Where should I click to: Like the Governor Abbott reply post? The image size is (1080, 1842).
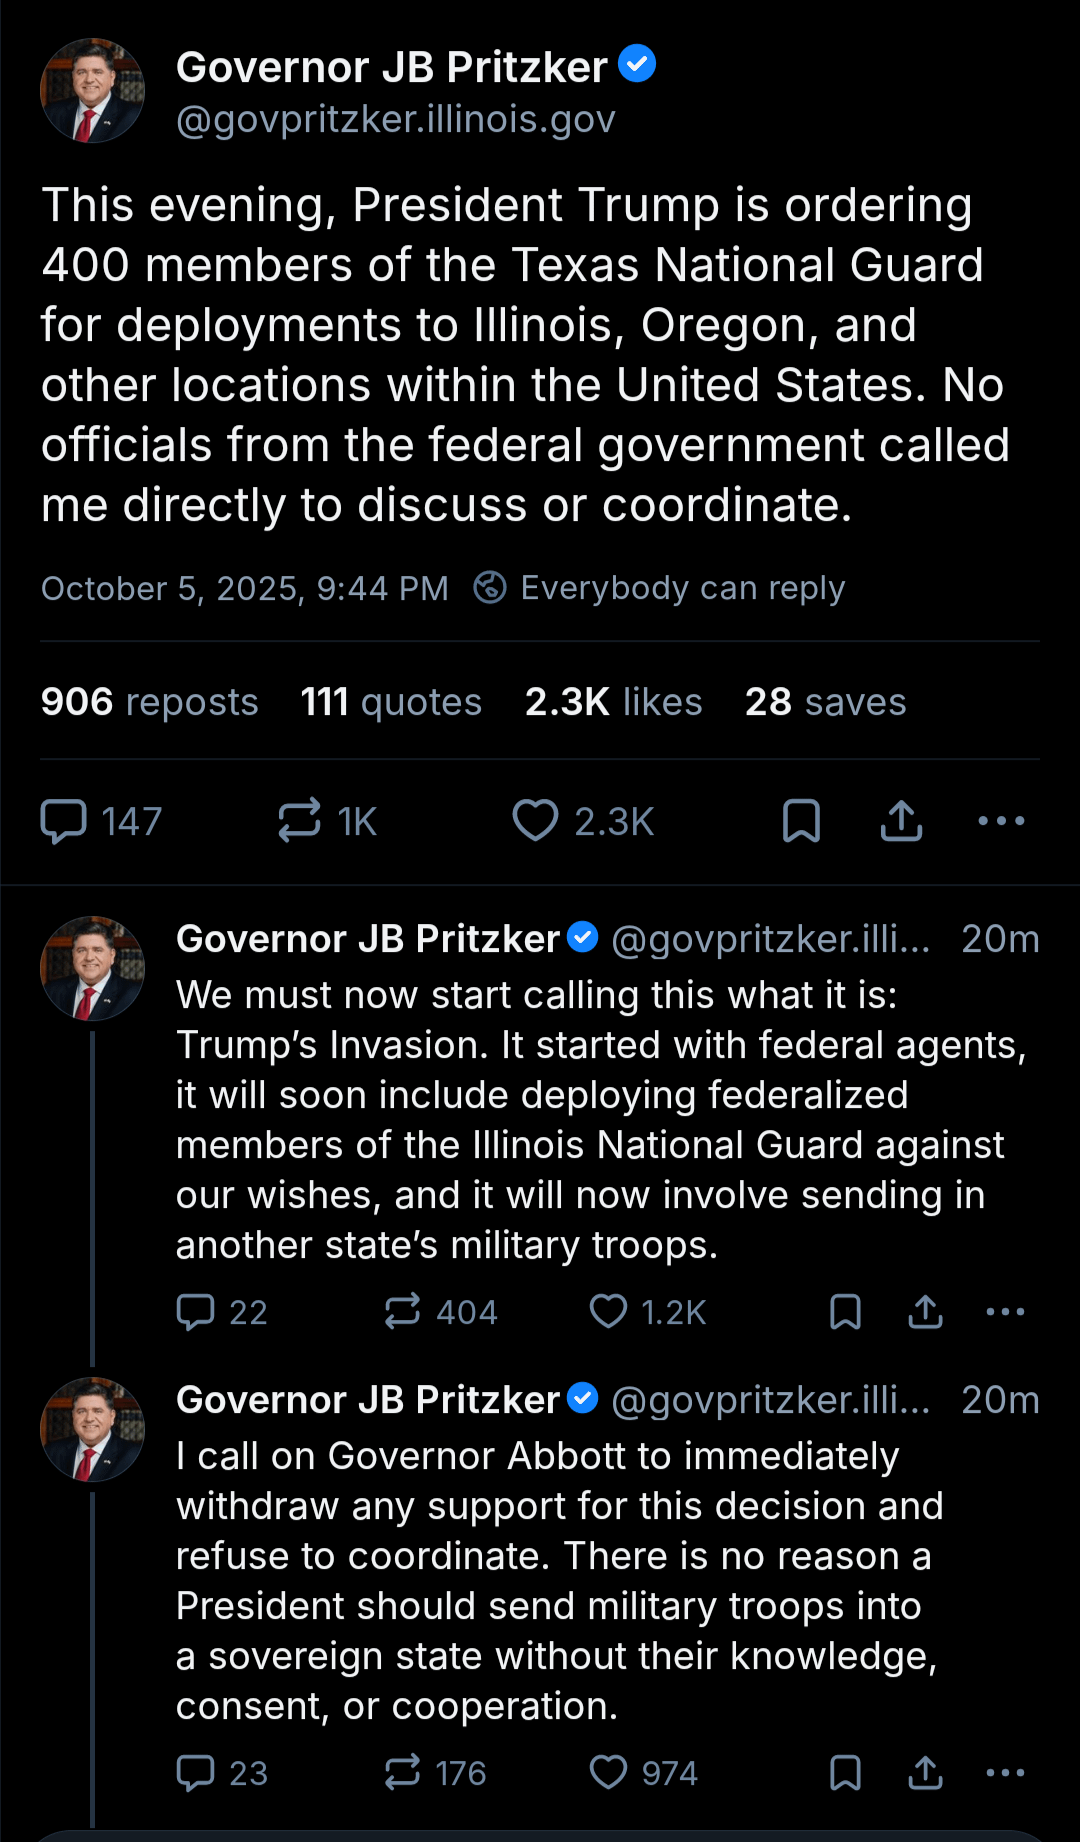(x=608, y=1772)
